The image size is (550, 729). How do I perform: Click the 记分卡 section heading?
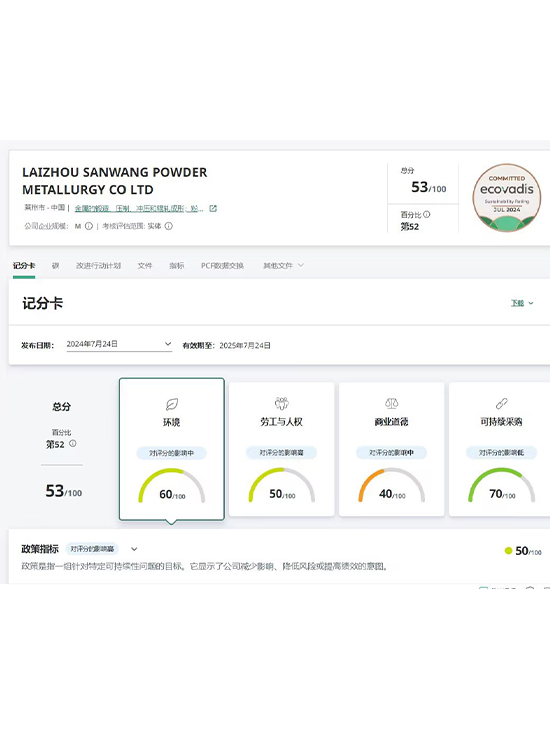coord(42,304)
